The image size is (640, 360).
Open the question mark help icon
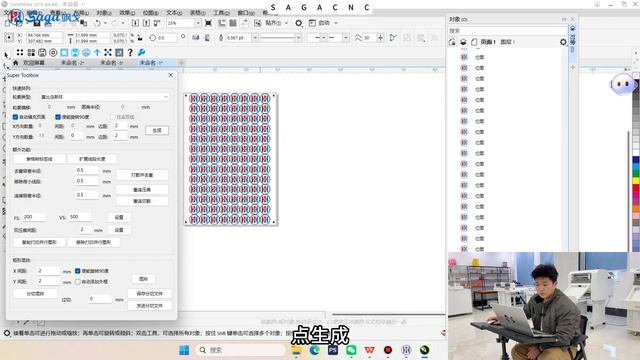click(x=130, y=52)
